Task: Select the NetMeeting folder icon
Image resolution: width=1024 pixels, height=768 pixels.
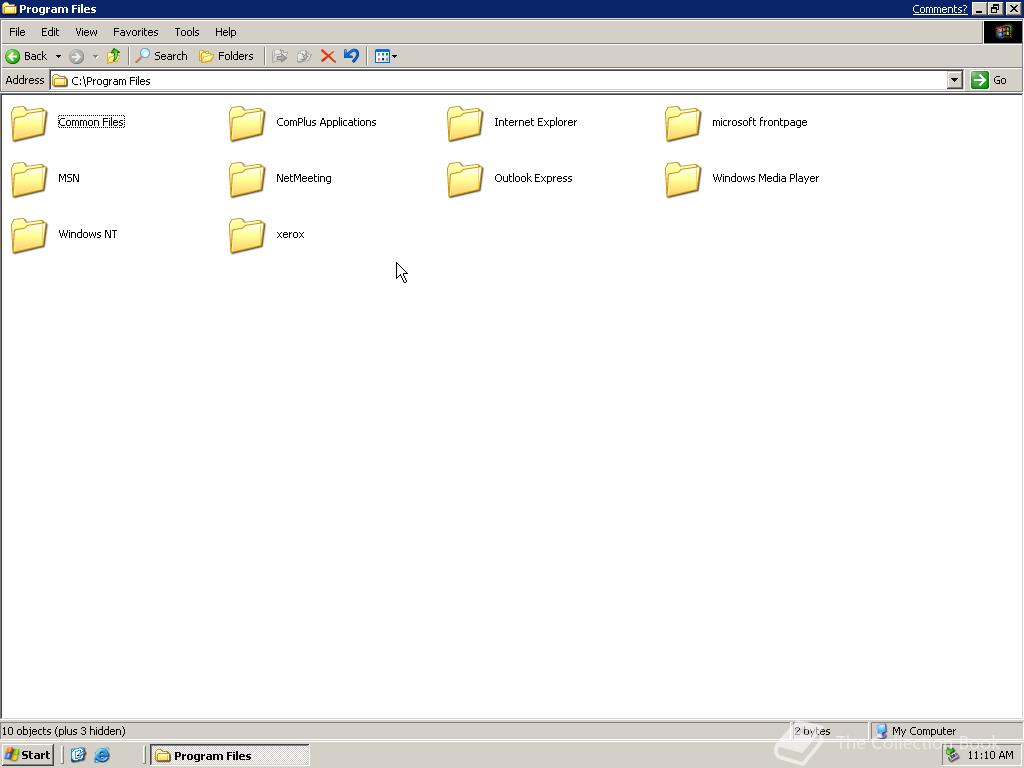Action: click(247, 179)
